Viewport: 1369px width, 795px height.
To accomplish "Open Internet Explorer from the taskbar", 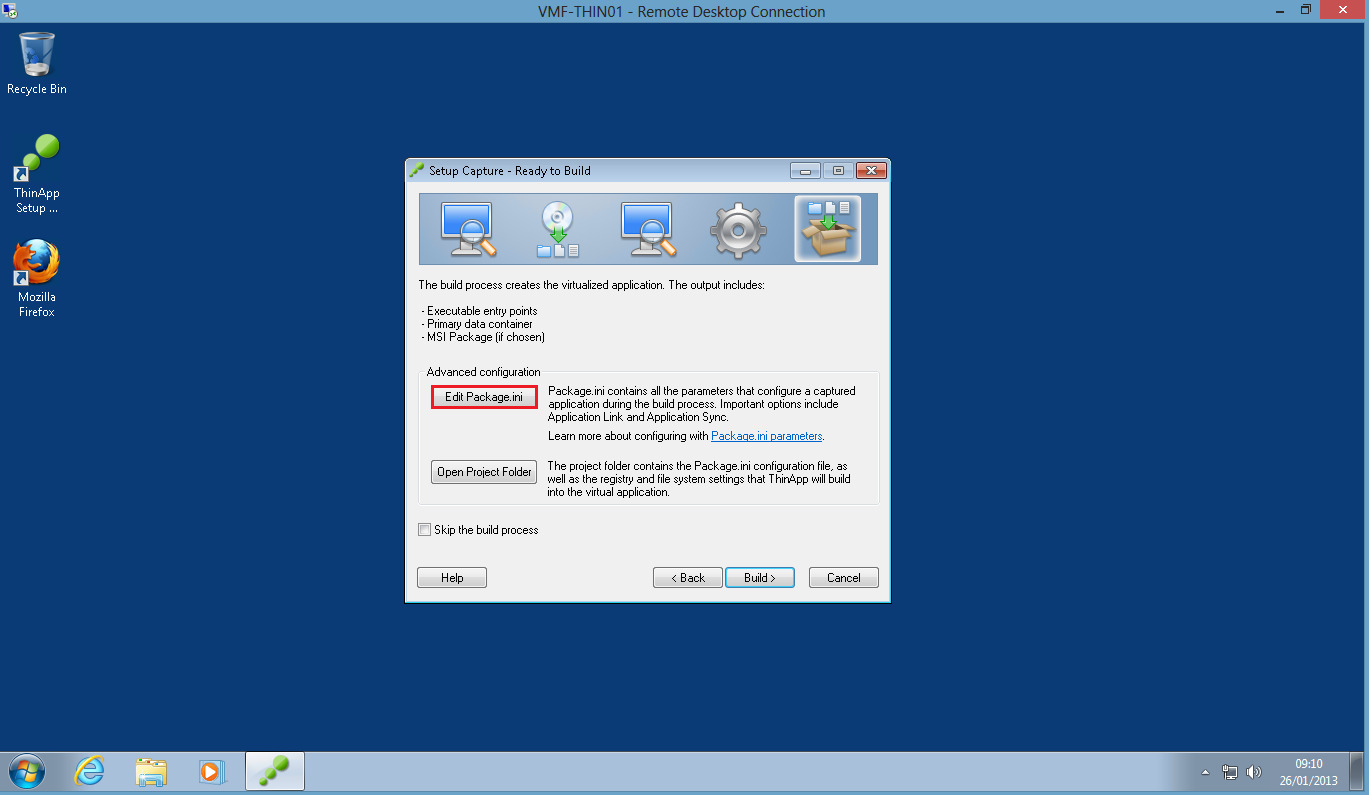I will pyautogui.click(x=90, y=771).
